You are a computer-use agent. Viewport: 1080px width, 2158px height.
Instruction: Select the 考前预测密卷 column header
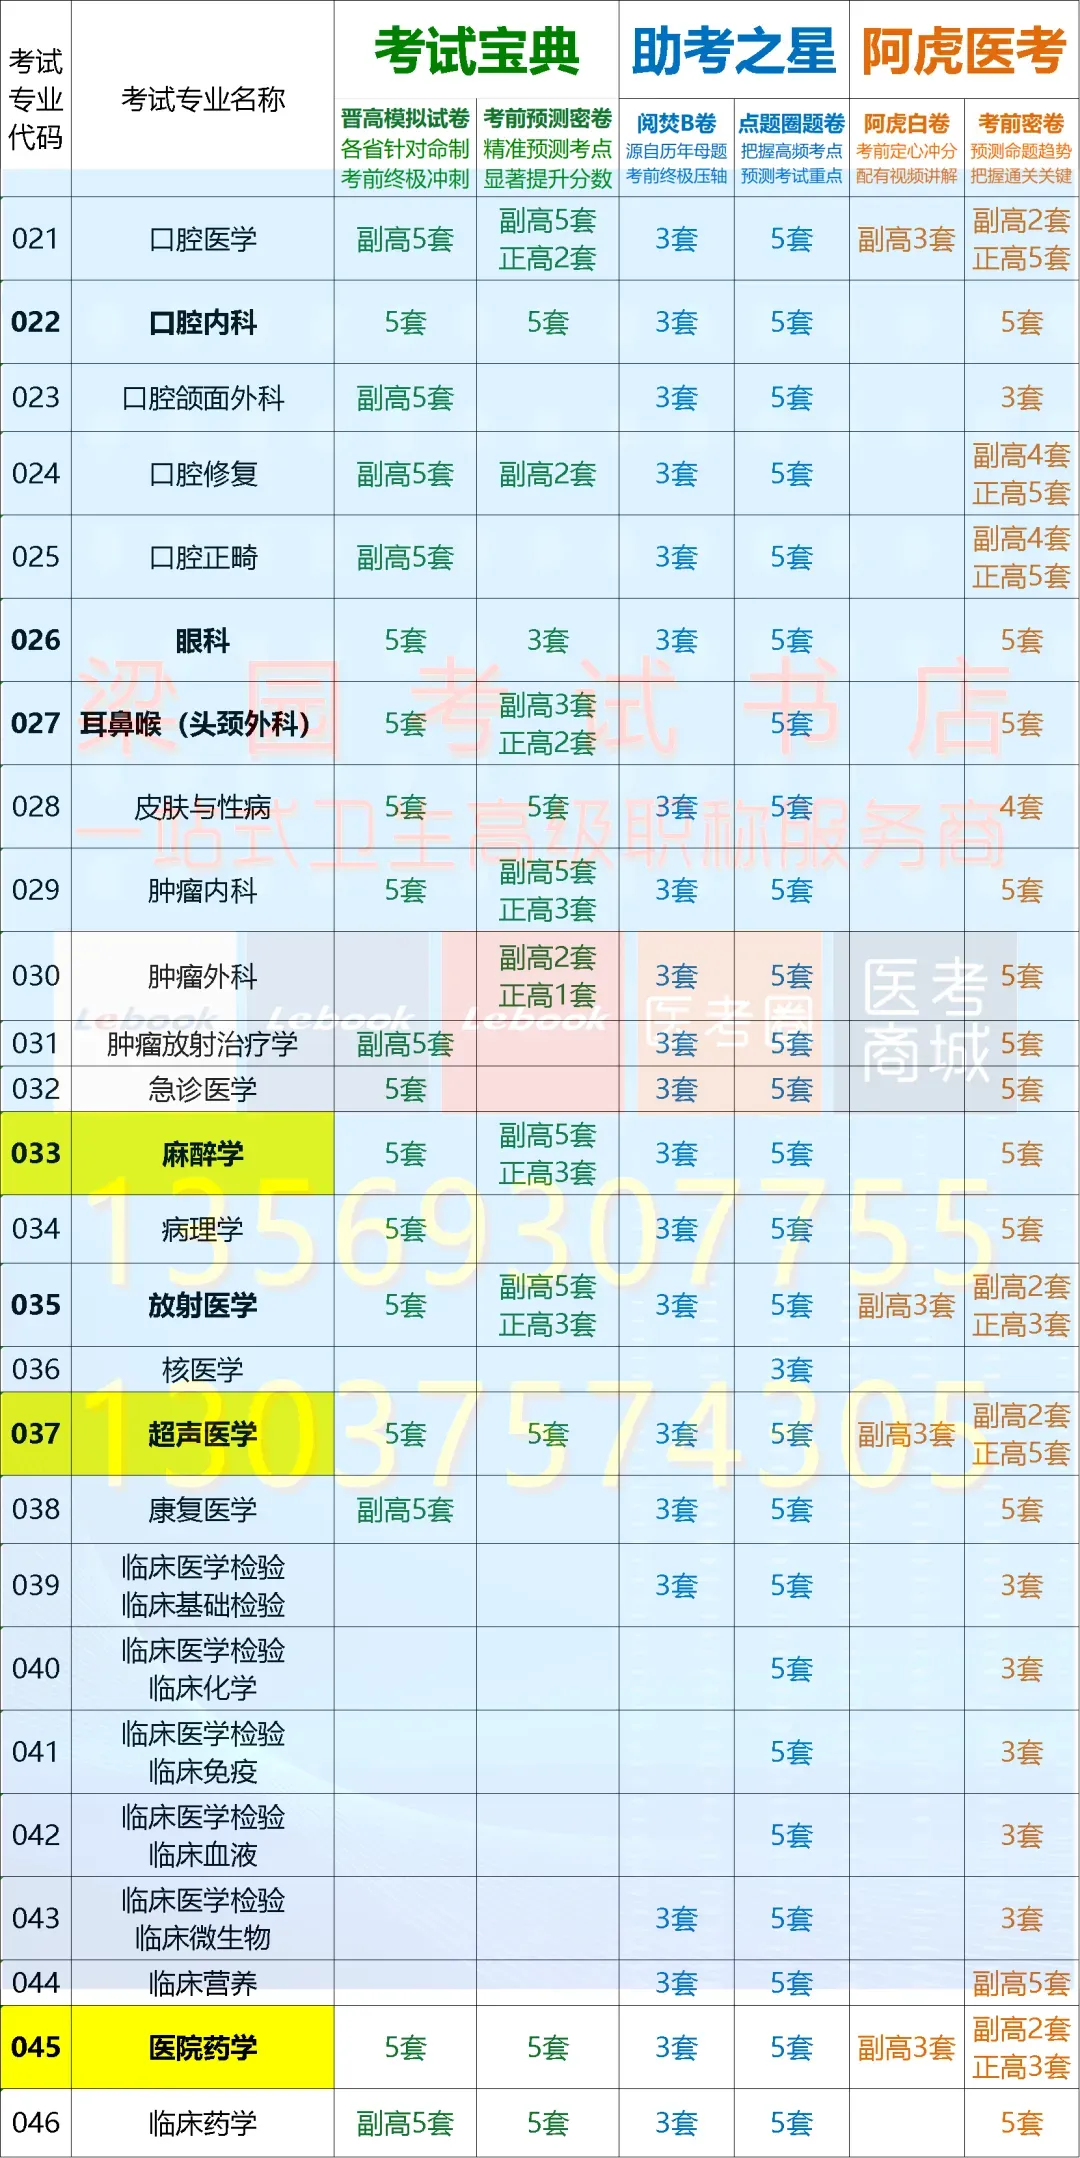(x=548, y=119)
